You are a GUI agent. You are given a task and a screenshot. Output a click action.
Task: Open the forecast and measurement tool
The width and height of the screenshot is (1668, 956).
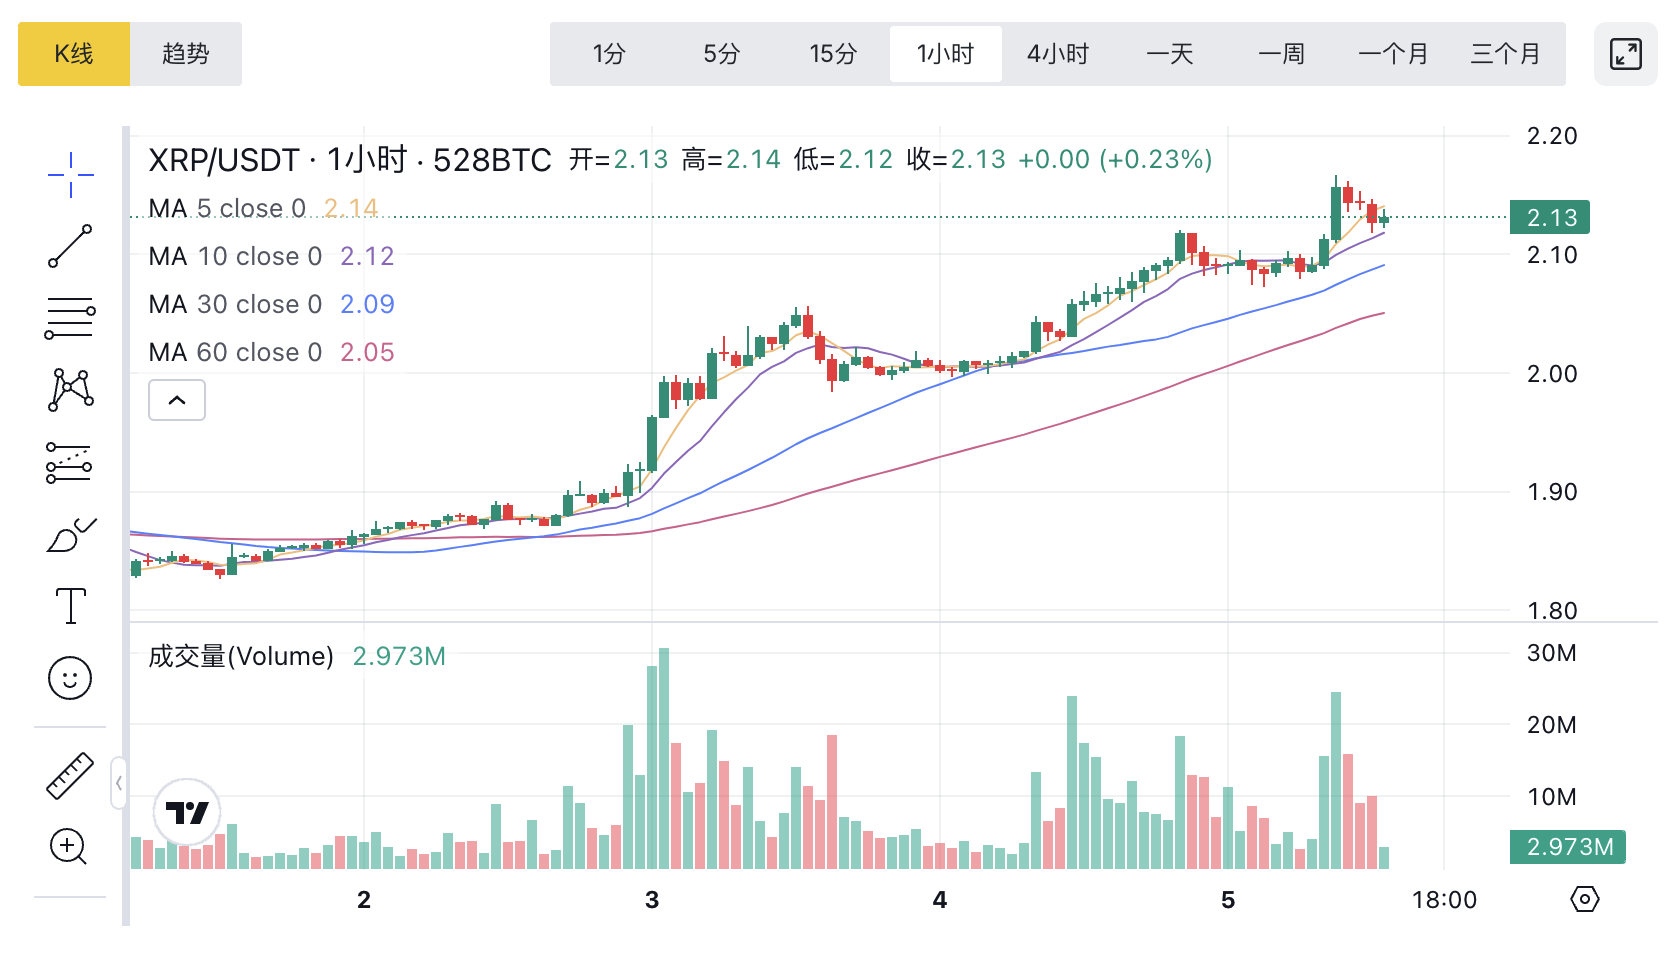(x=70, y=463)
